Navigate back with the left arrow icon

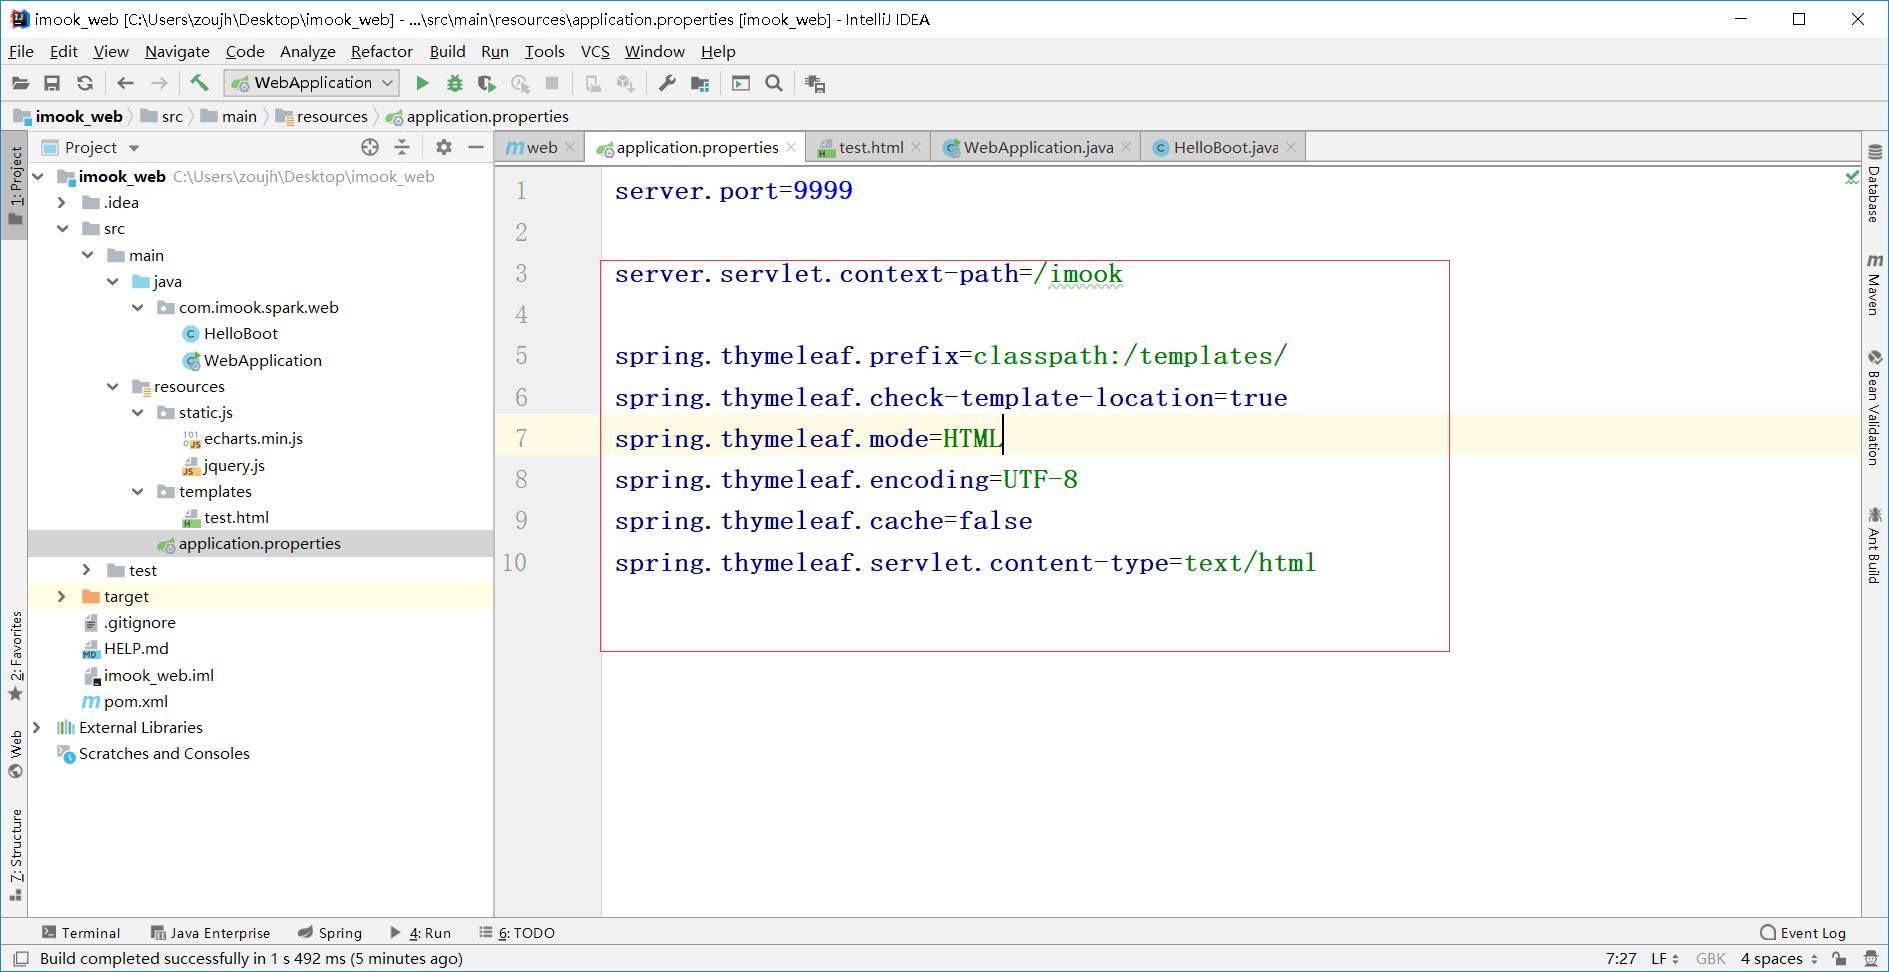[125, 83]
